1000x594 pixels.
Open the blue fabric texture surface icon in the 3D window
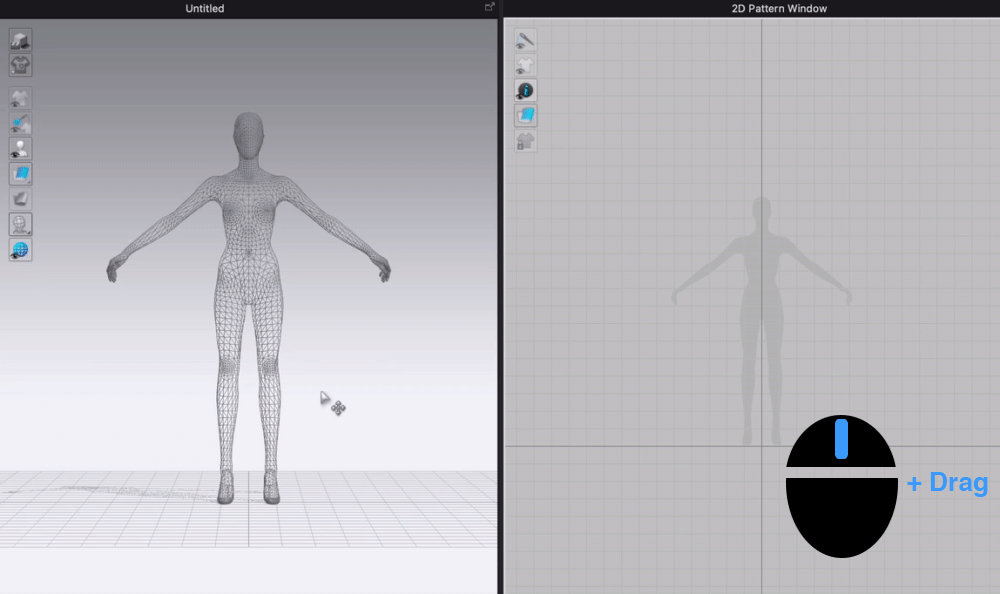click(20, 174)
